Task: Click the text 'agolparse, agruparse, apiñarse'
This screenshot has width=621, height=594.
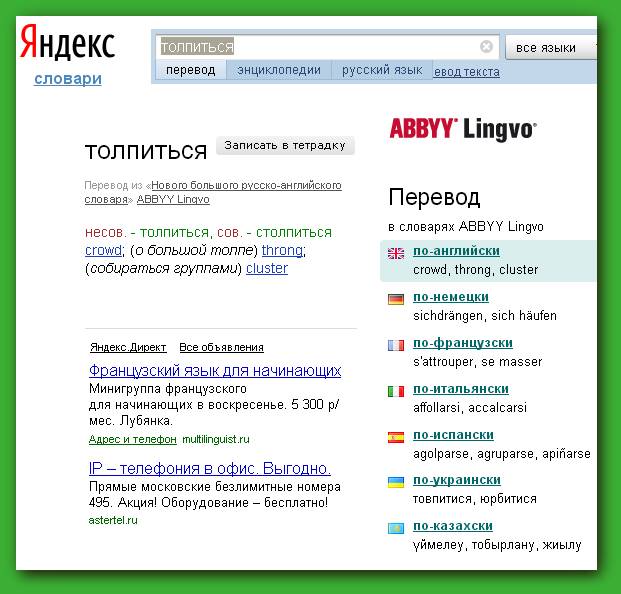Action: [x=502, y=453]
